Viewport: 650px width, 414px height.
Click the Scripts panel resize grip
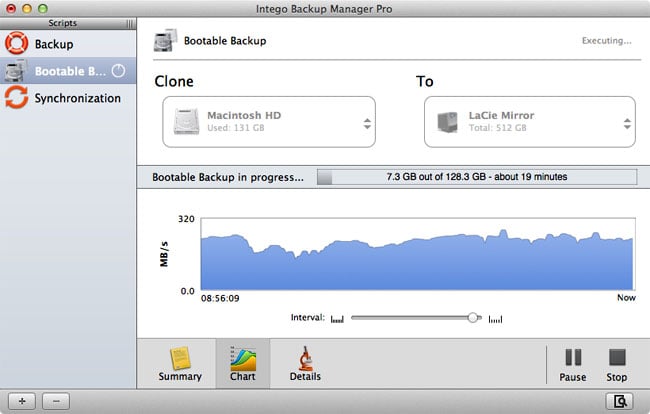tap(130, 24)
